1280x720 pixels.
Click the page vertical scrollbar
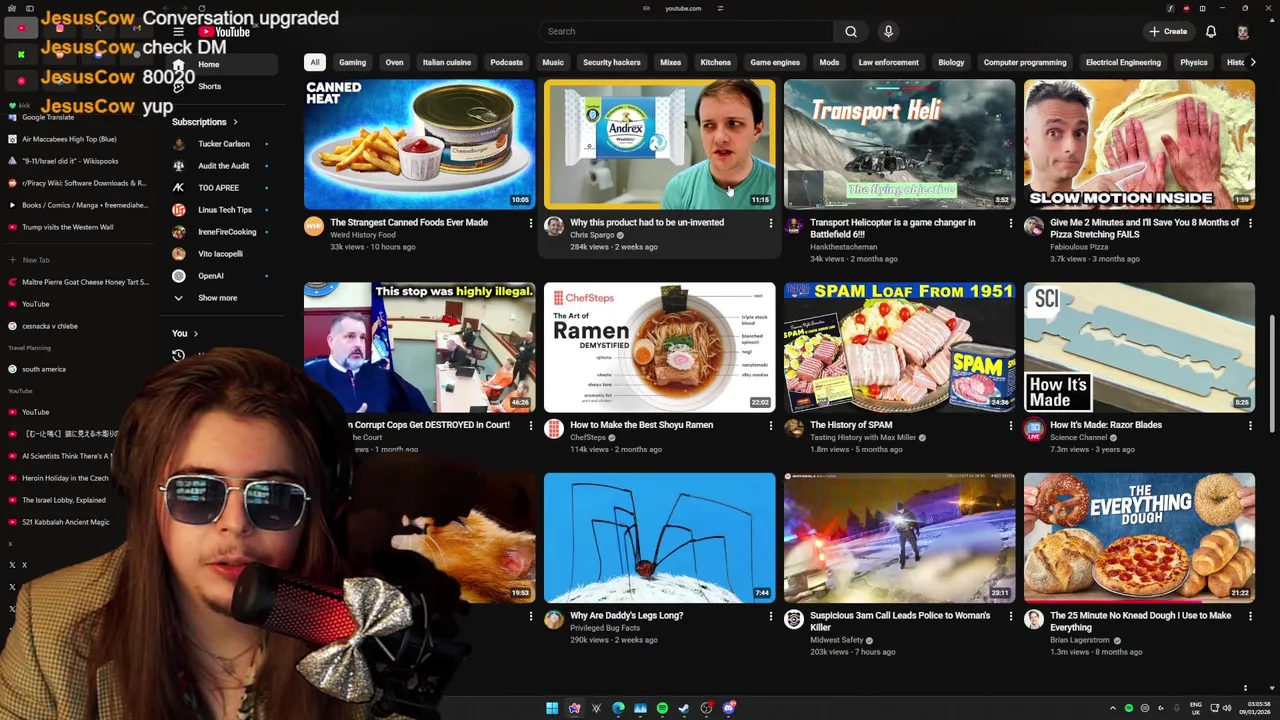[x=1274, y=375]
